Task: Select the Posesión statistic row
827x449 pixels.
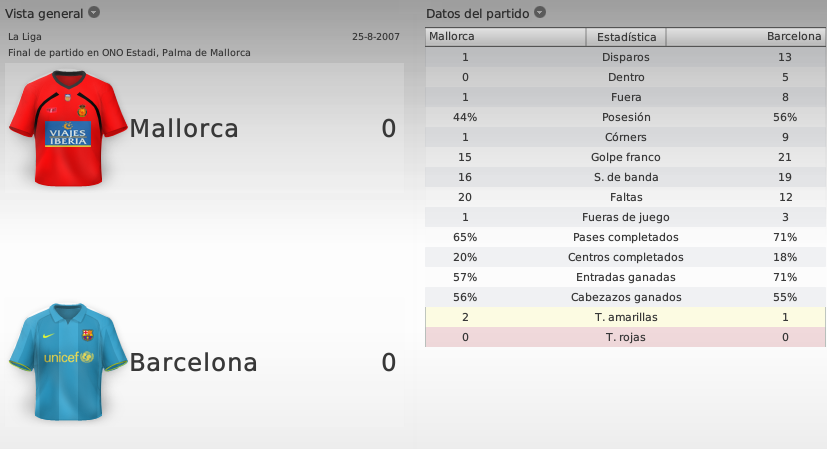Action: click(x=626, y=117)
